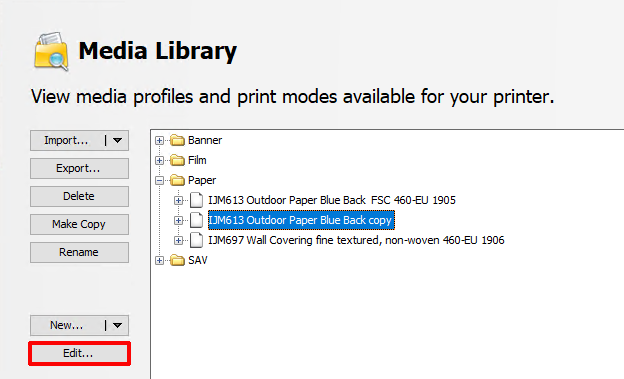
Task: Open the New dropdown arrow
Action: tap(117, 325)
